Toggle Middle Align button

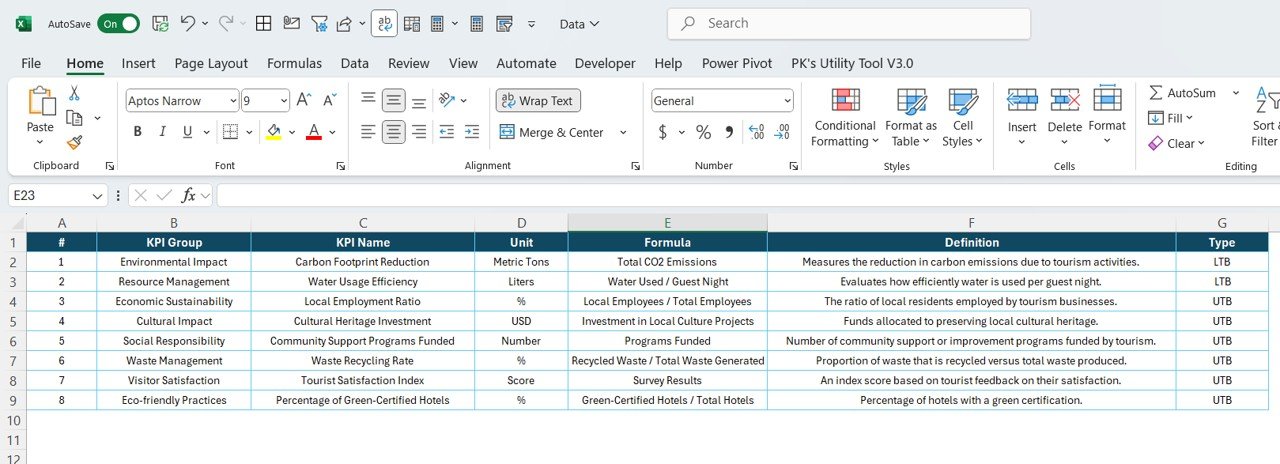(394, 100)
